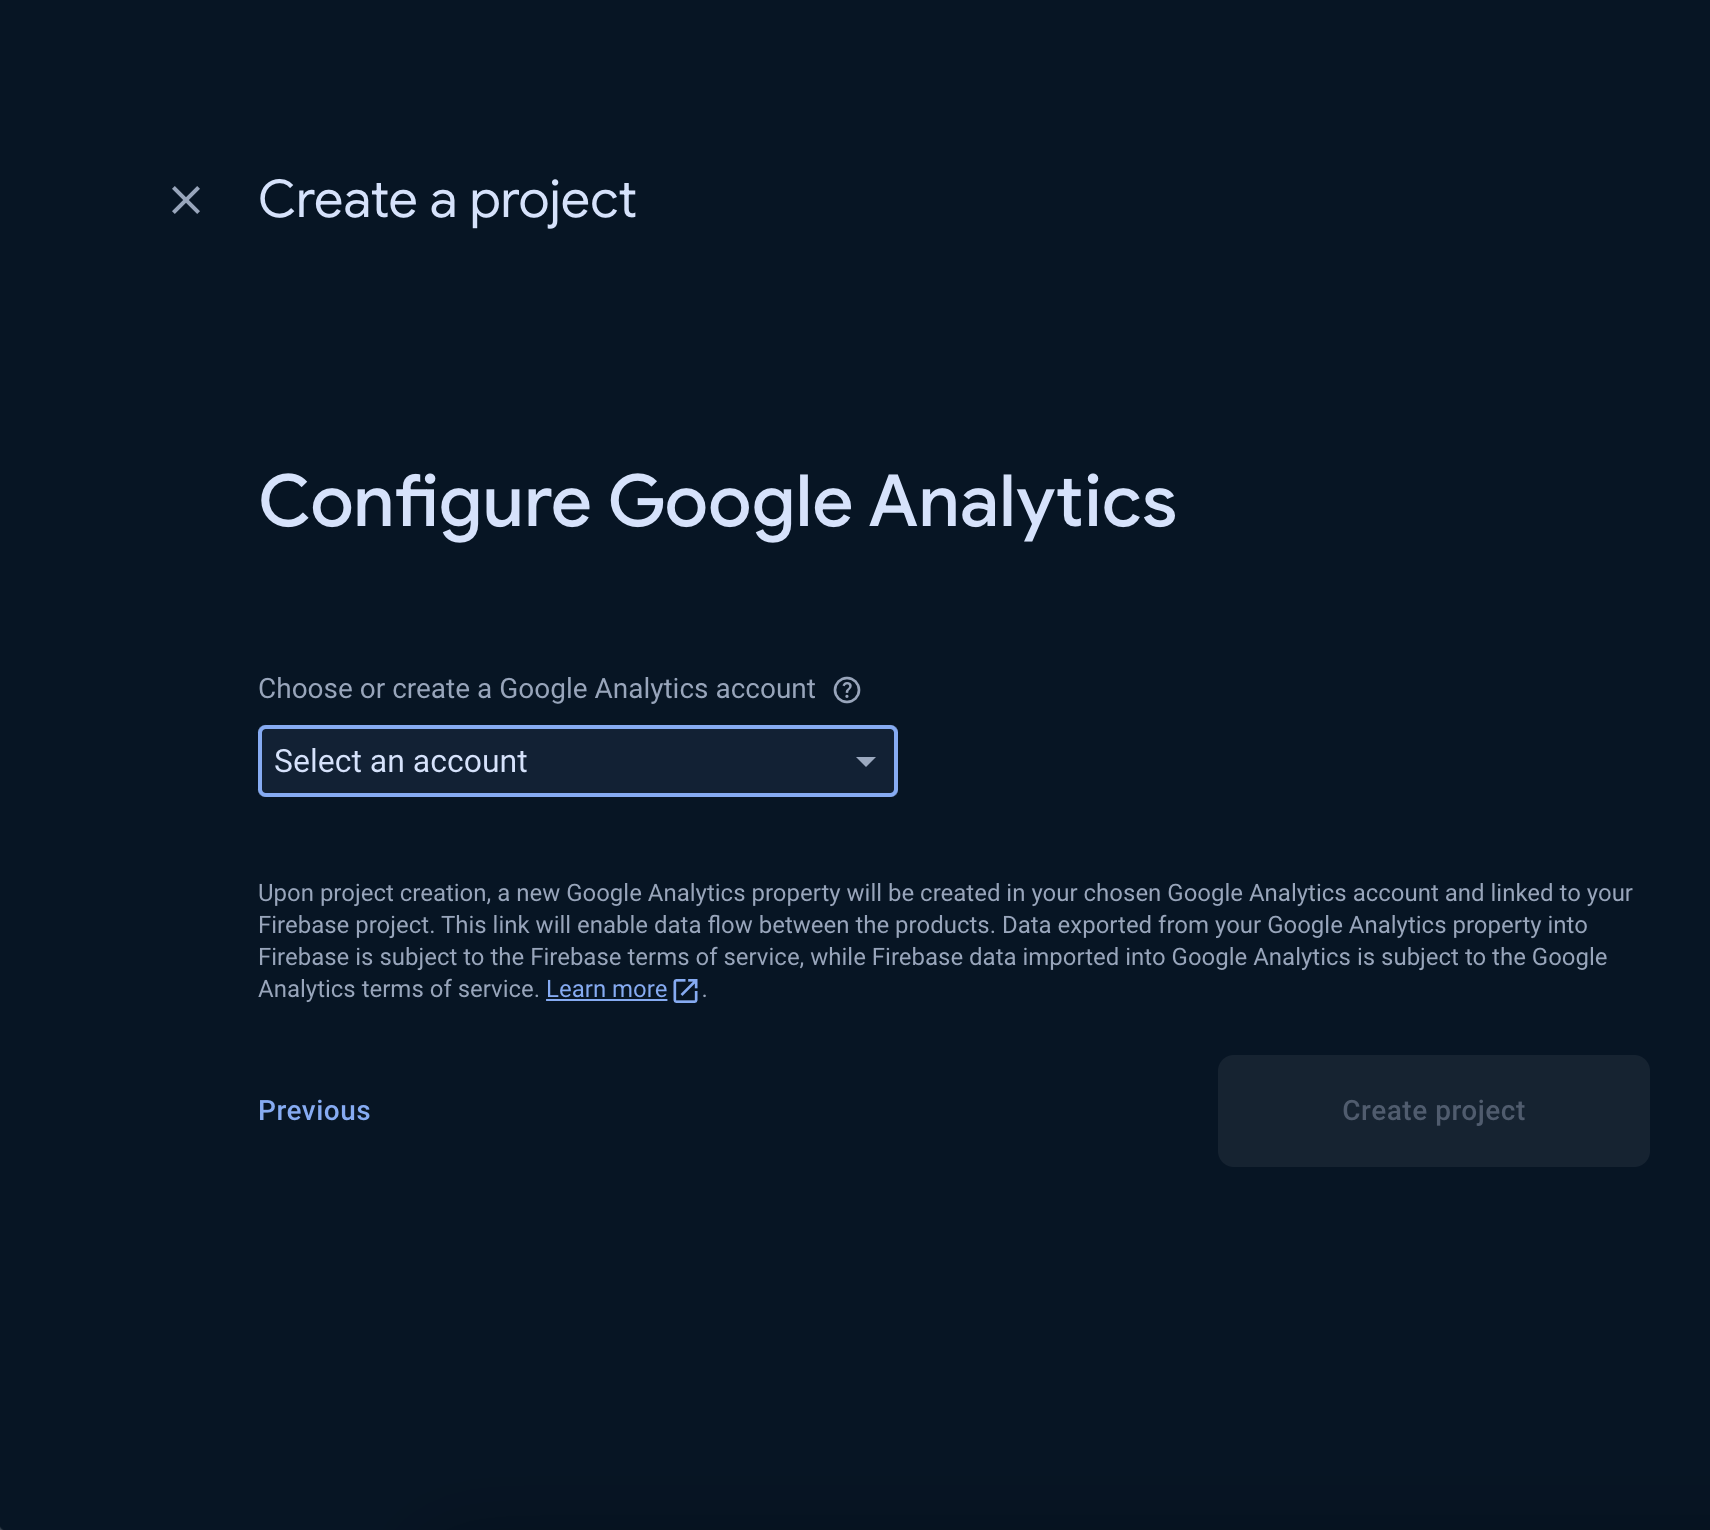Click the line starting "Firebase project. This link"
This screenshot has height=1530, width=1710.
click(922, 925)
